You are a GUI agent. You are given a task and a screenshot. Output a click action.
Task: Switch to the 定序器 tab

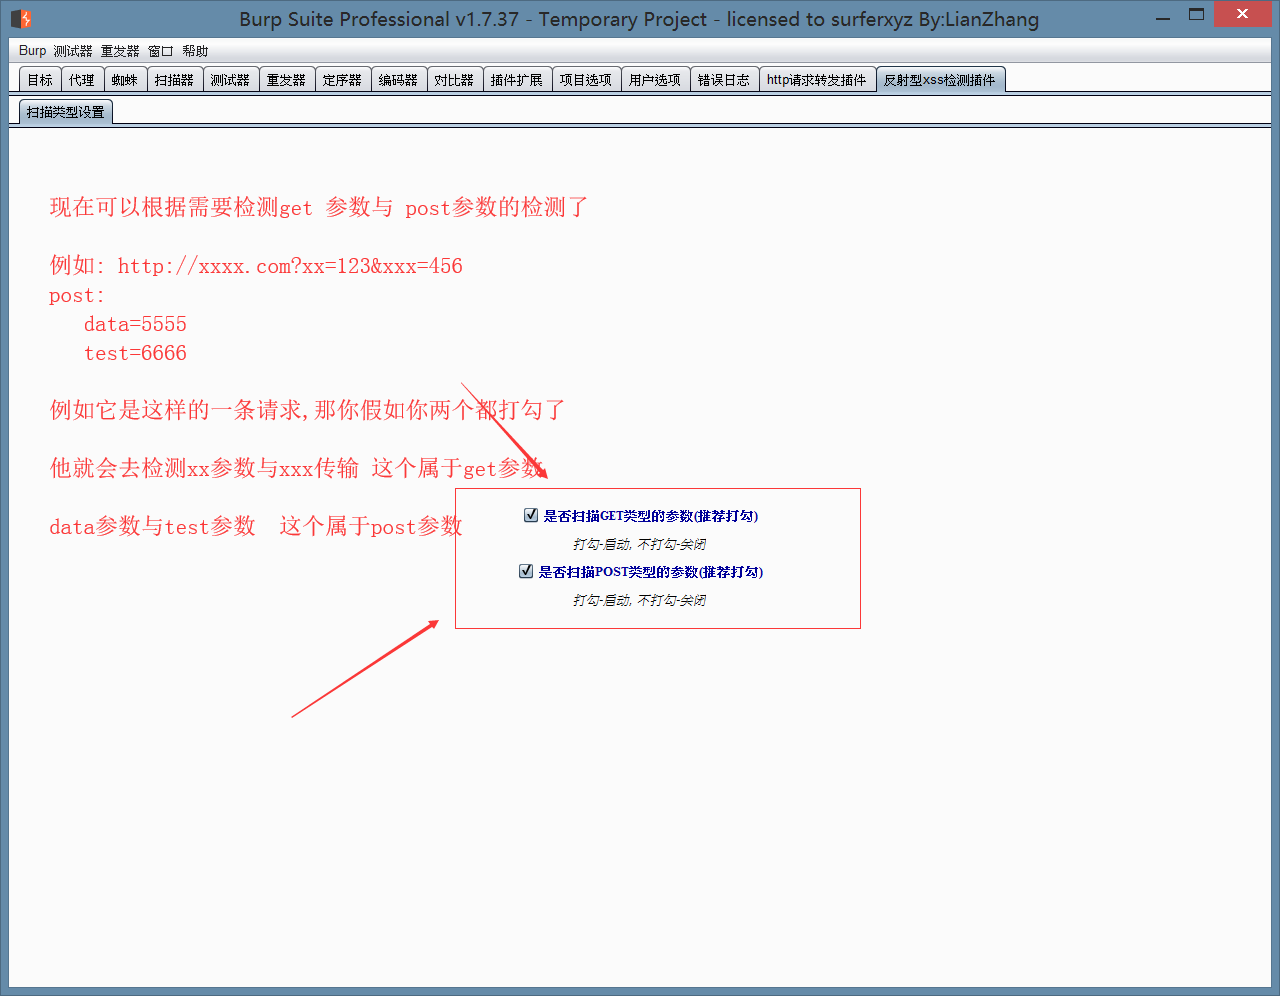[343, 80]
